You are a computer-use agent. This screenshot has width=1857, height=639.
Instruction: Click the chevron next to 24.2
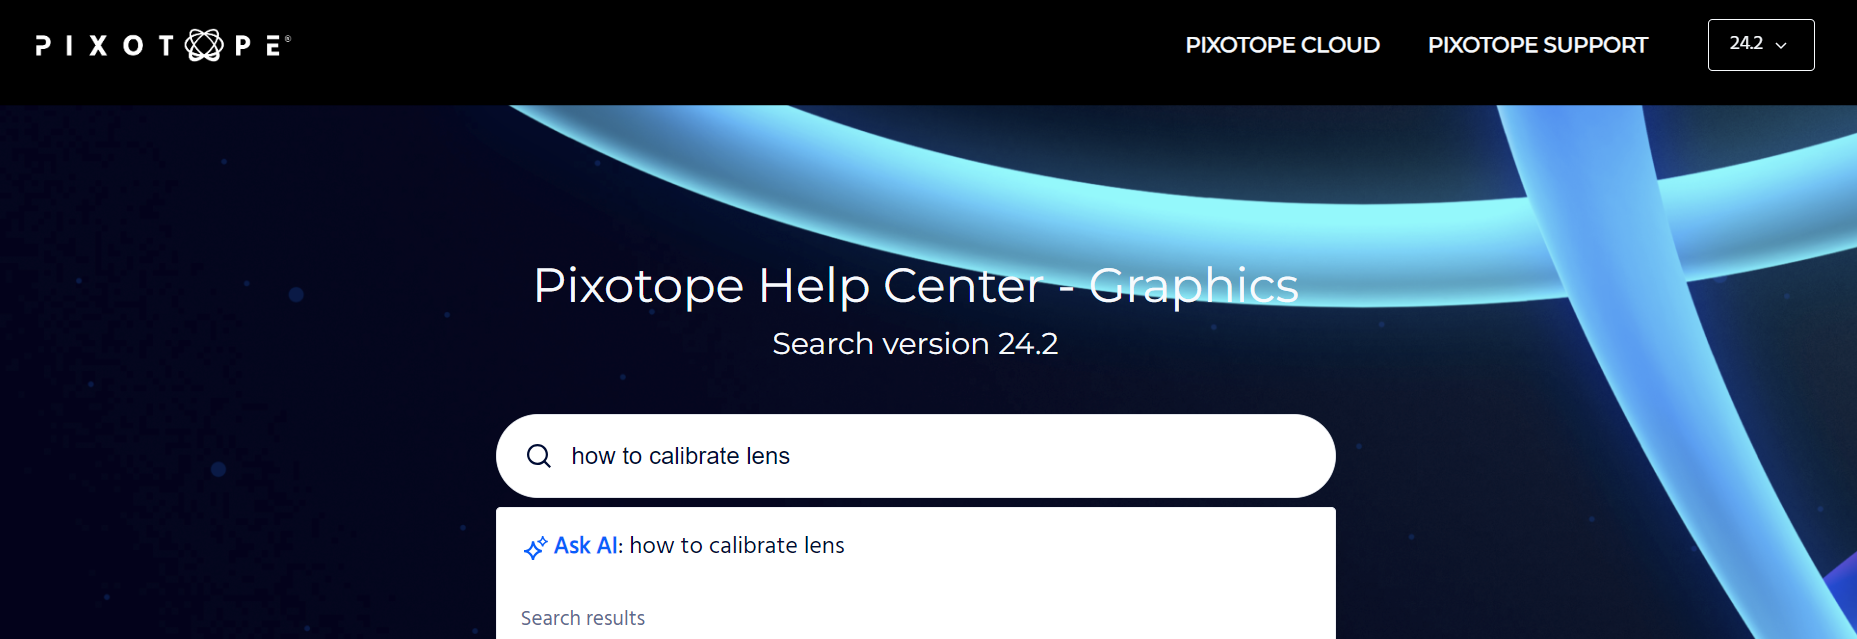(x=1781, y=45)
